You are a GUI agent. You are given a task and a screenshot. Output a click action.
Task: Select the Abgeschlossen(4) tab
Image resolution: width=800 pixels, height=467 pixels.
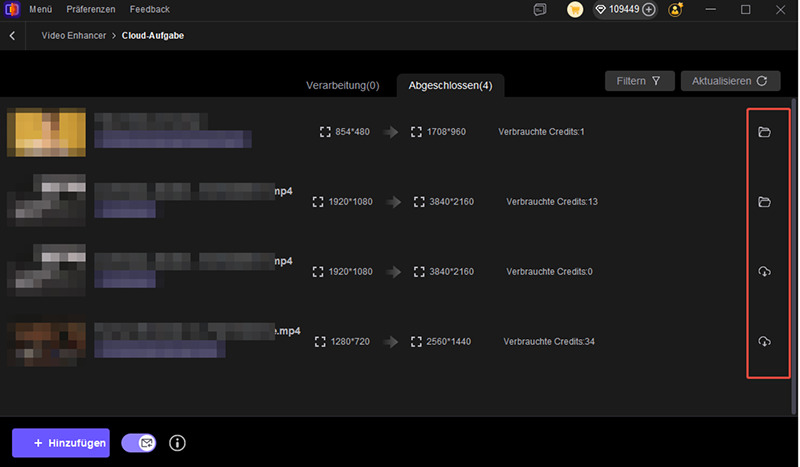tap(450, 86)
